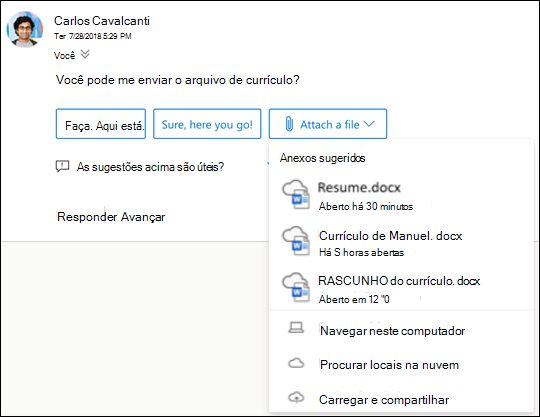Attach Resume.docx from suggested attachments

coord(401,195)
